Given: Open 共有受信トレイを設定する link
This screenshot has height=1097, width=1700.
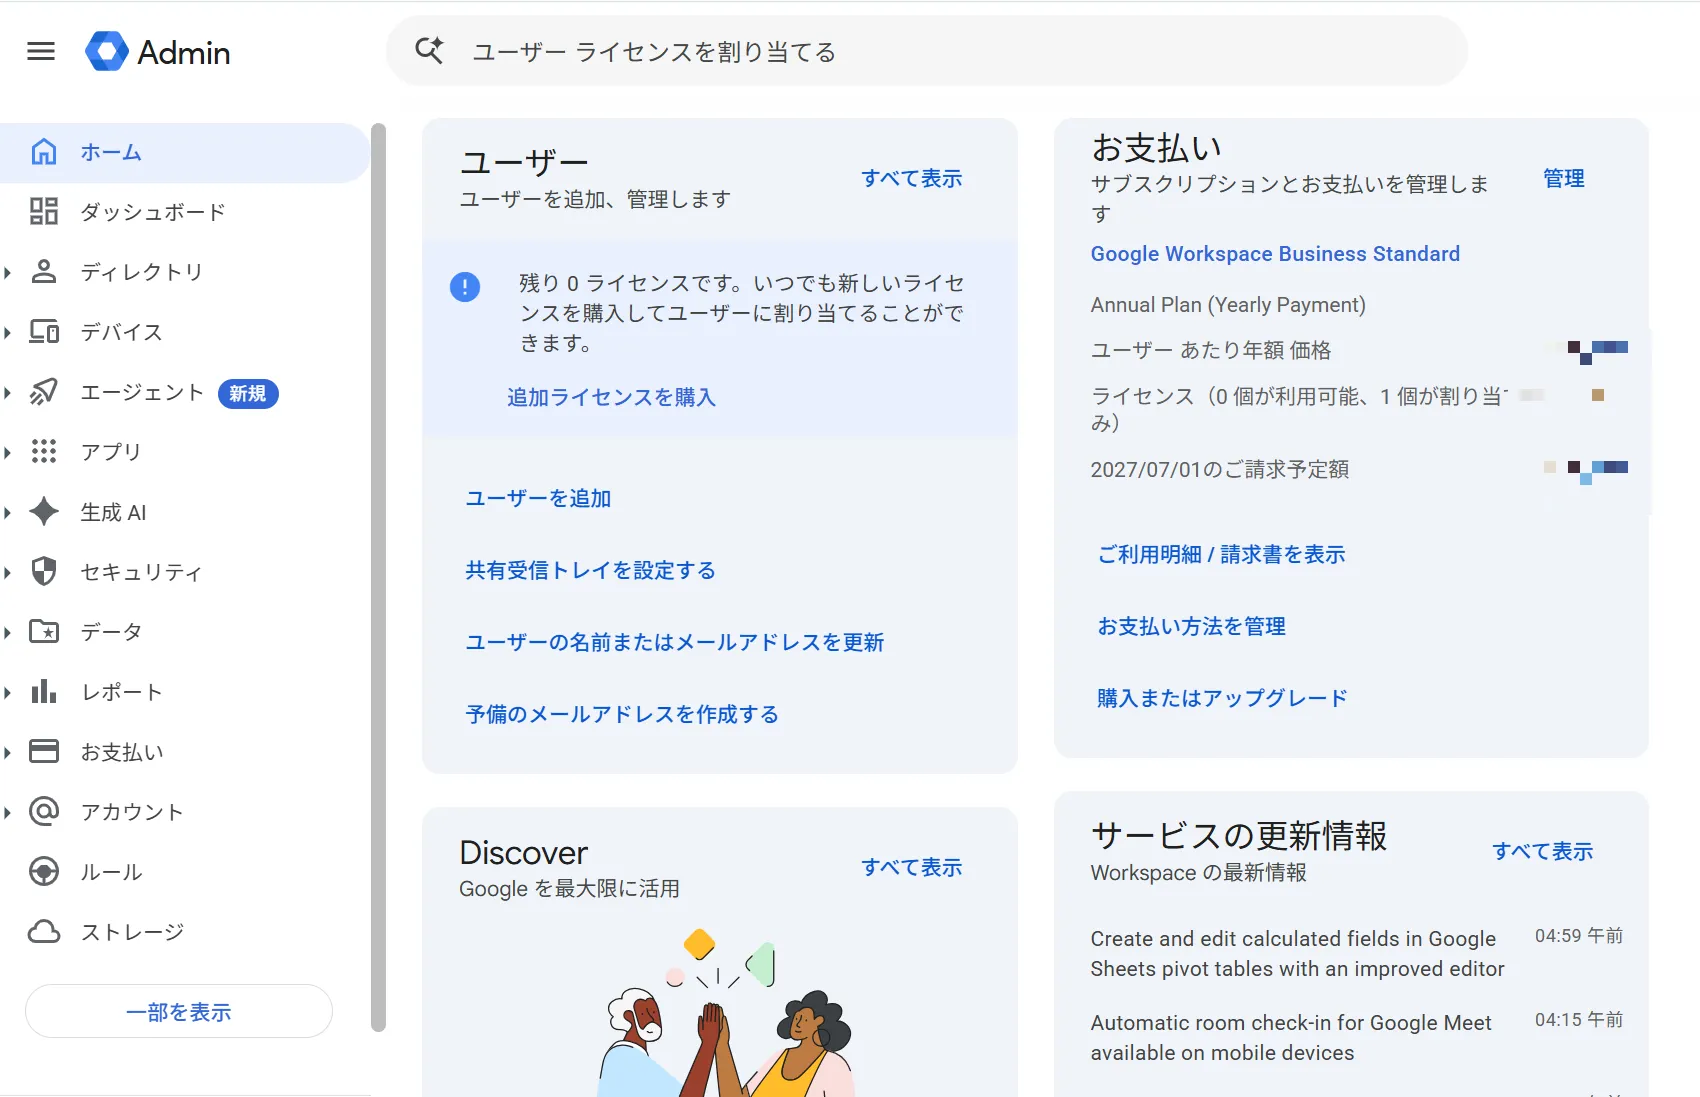Looking at the screenshot, I should [590, 570].
